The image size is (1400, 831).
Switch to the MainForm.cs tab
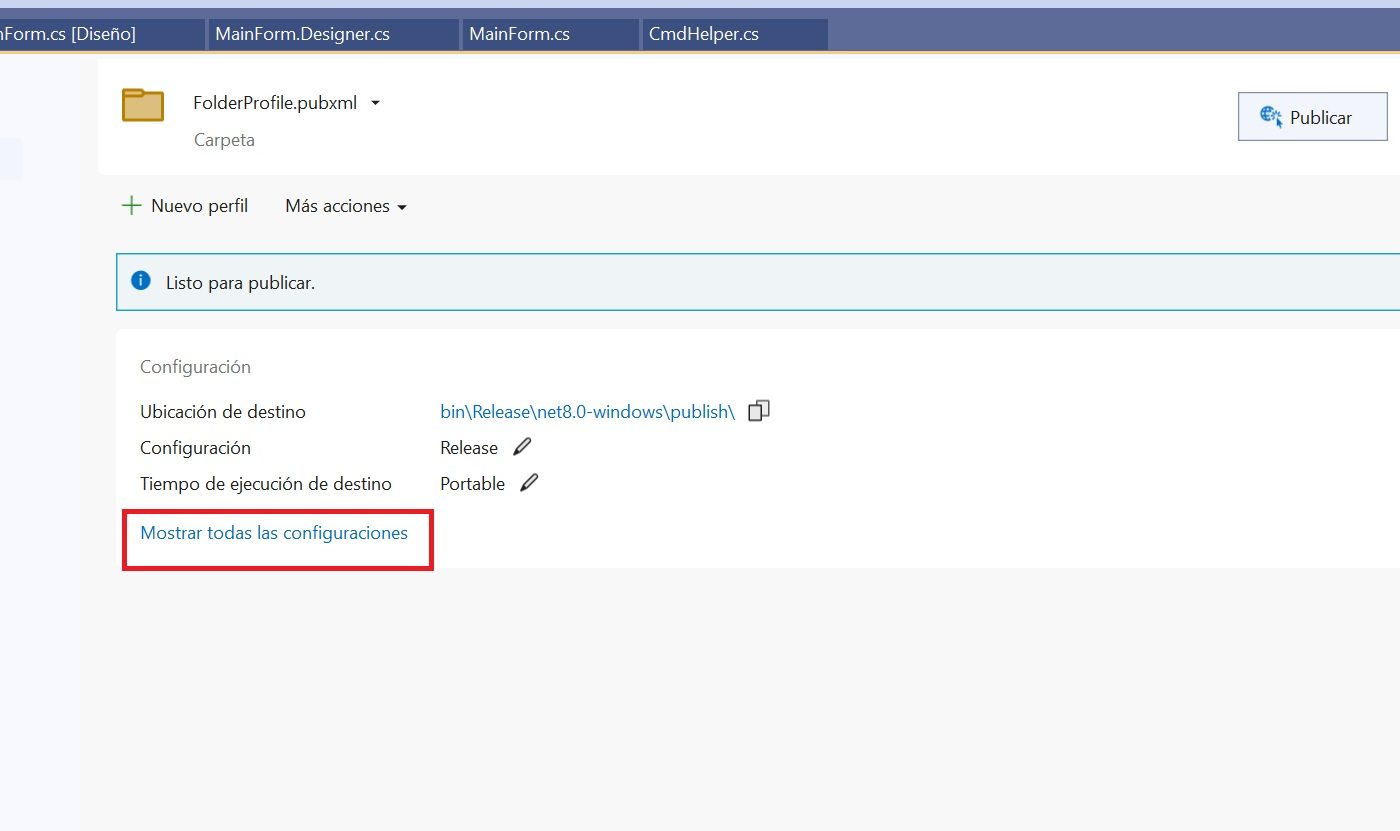pos(519,34)
